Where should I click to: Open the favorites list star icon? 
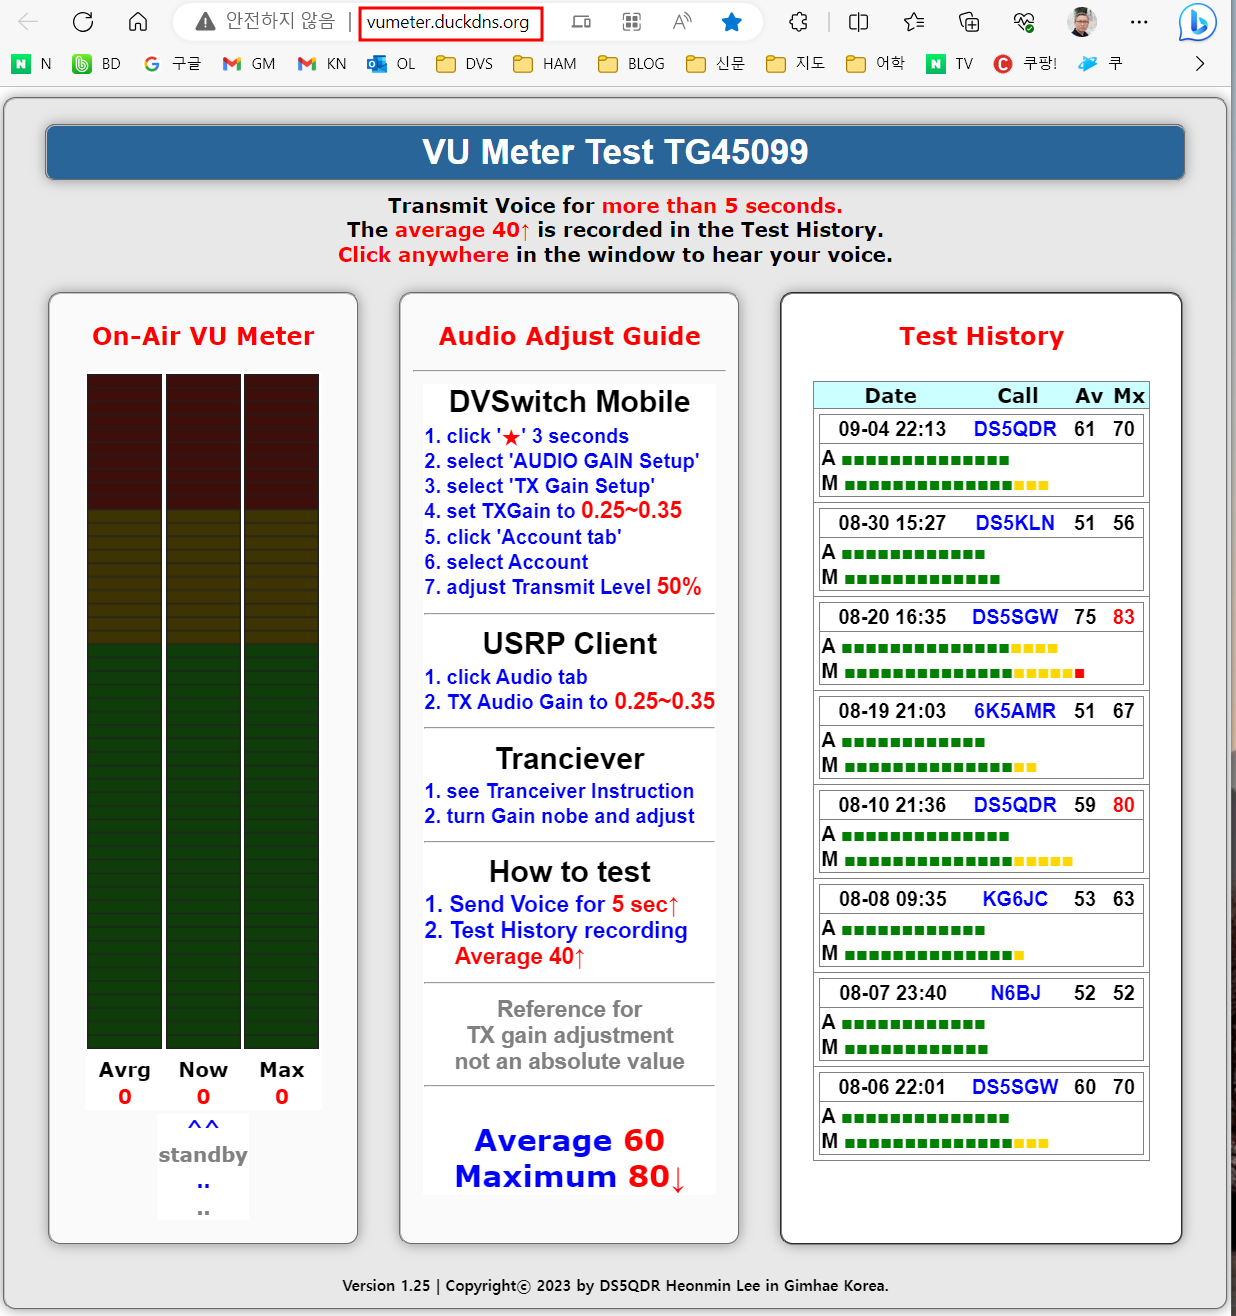[x=914, y=21]
